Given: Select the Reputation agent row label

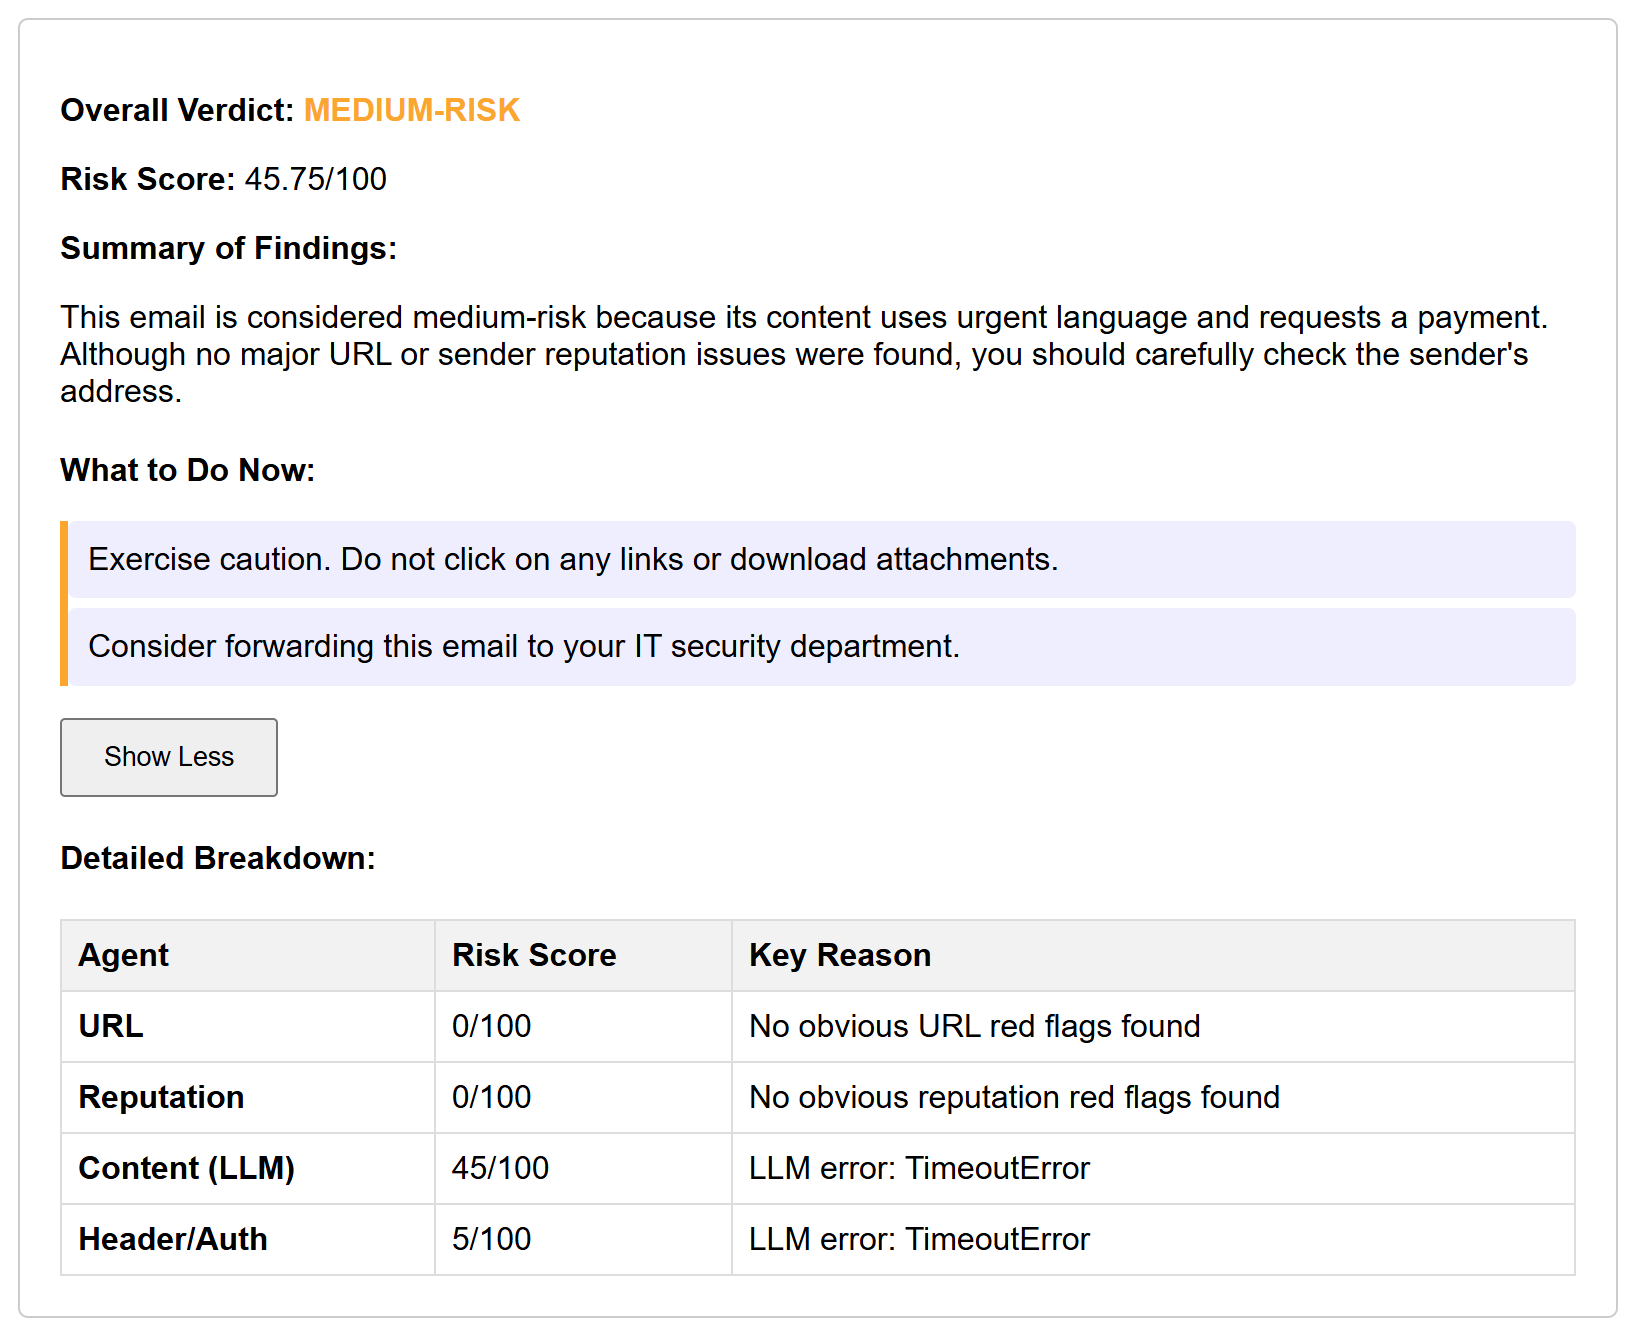Looking at the screenshot, I should (161, 1098).
